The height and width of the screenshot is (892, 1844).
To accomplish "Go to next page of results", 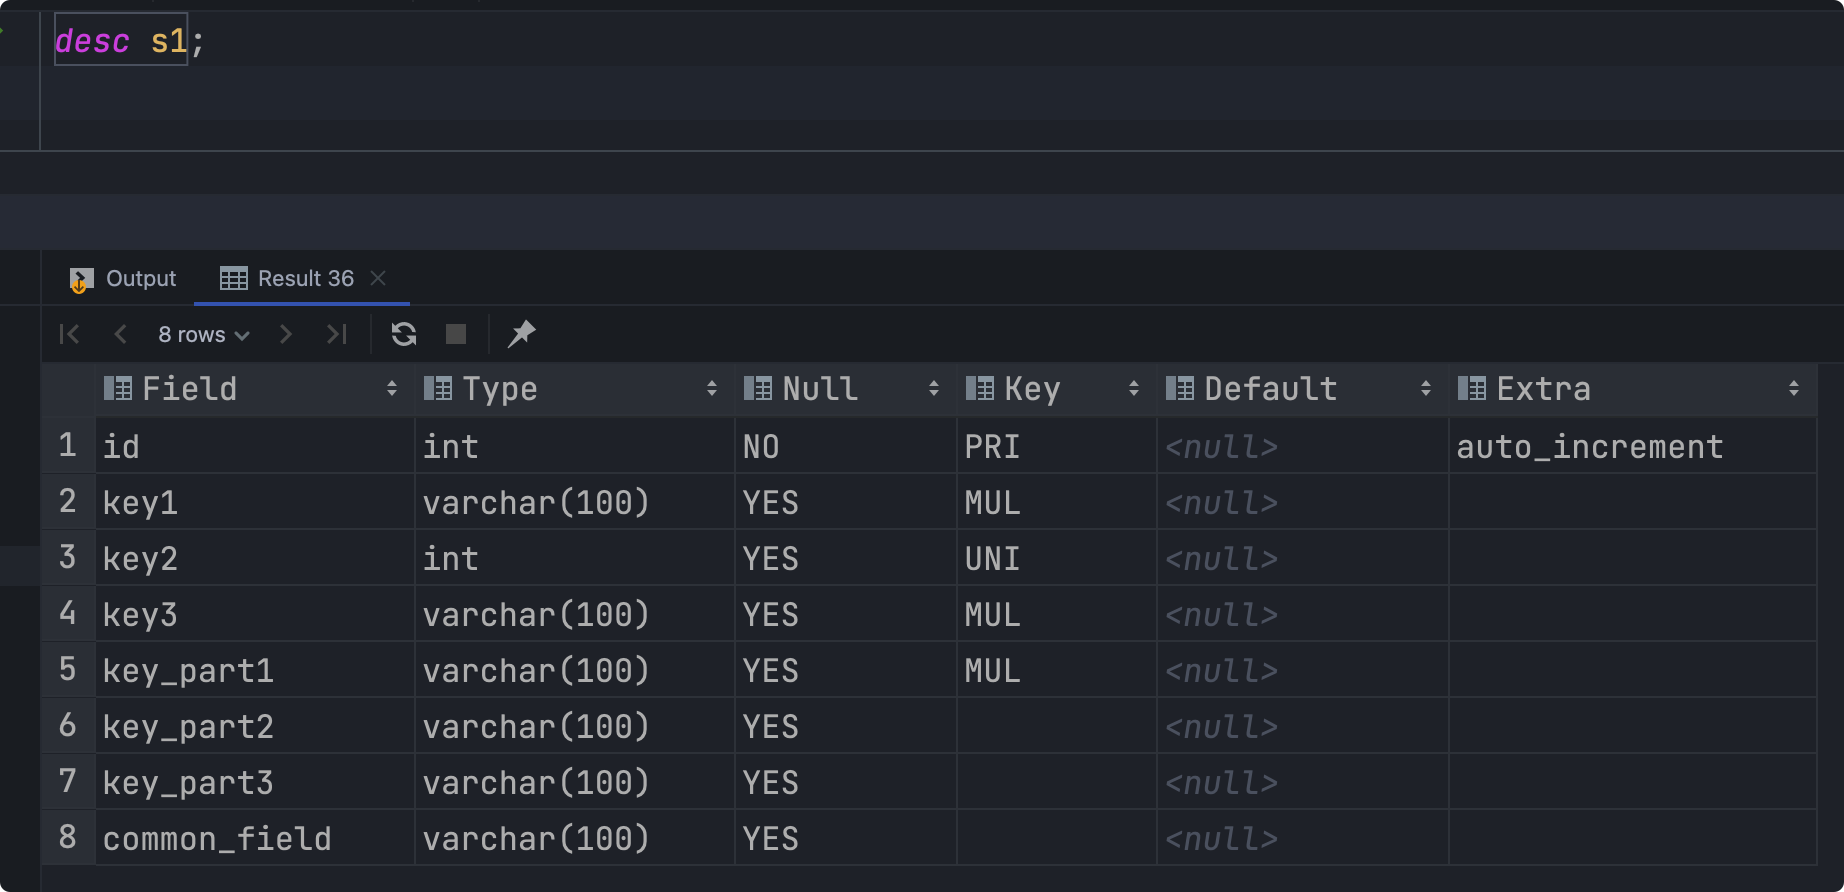I will pos(286,334).
